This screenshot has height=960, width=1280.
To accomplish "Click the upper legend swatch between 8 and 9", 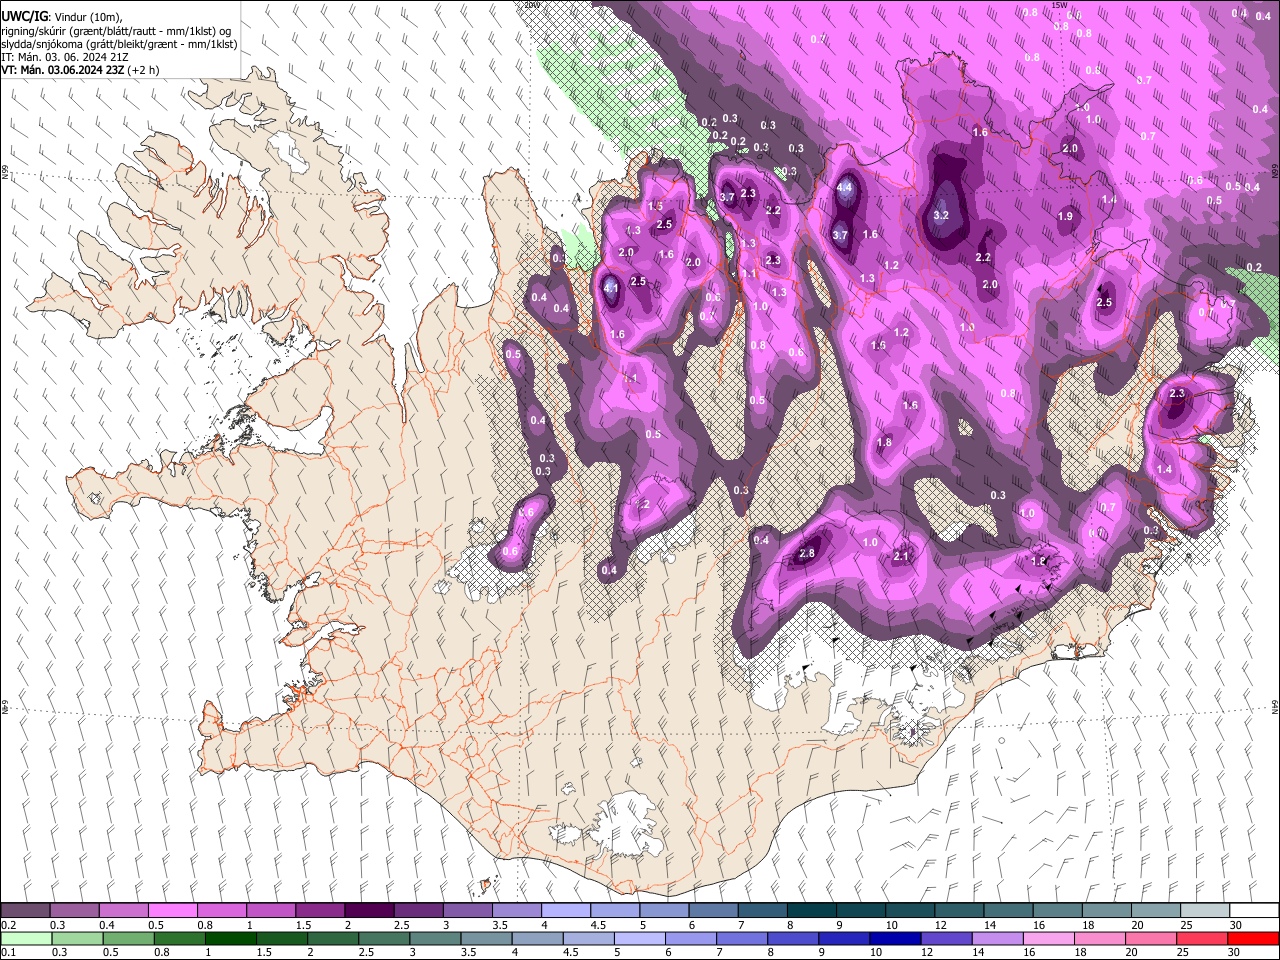I will pyautogui.click(x=812, y=910).
